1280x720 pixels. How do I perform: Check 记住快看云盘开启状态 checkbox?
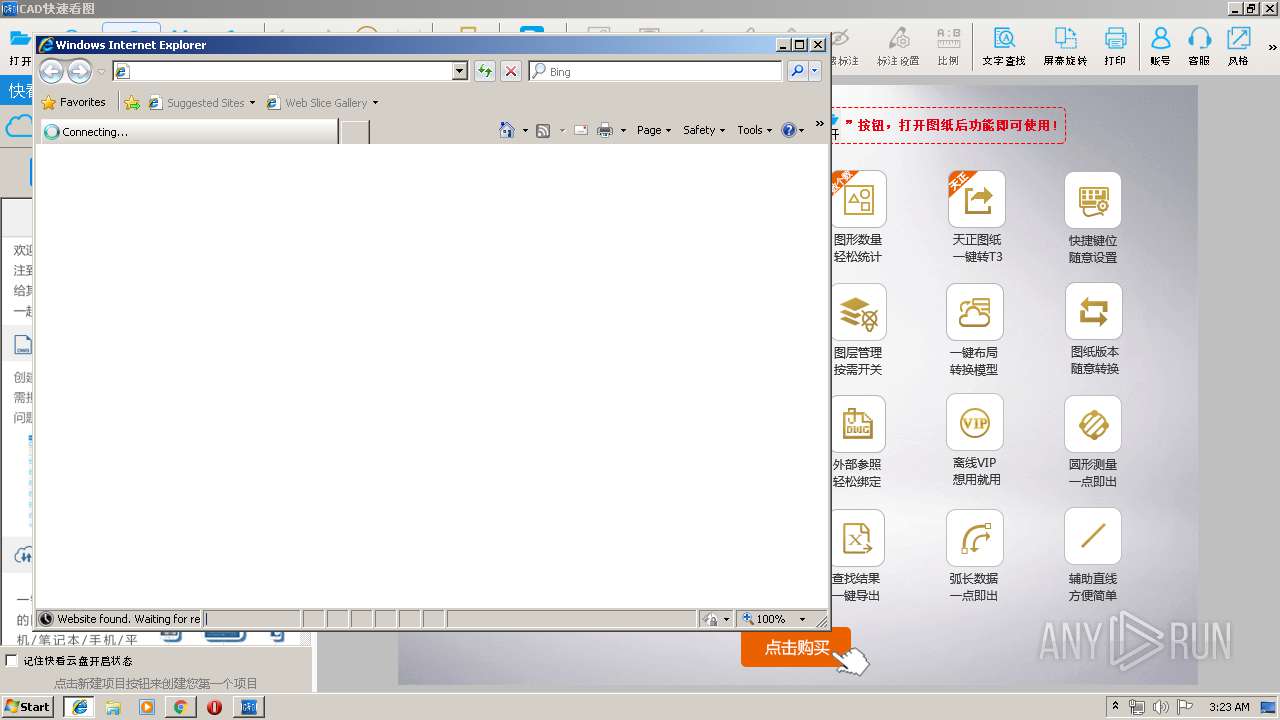(x=12, y=660)
